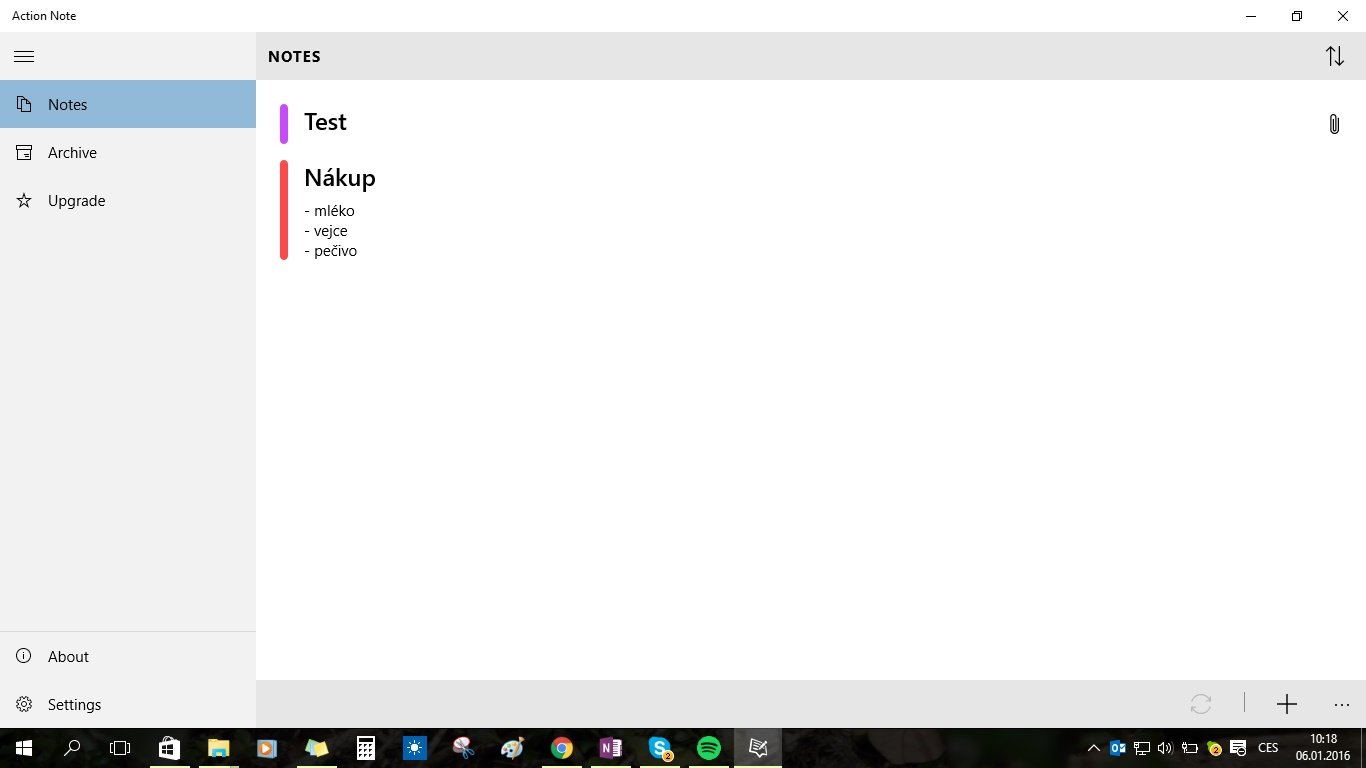Image resolution: width=1366 pixels, height=768 pixels.
Task: Open the About page
Action: click(x=128, y=657)
